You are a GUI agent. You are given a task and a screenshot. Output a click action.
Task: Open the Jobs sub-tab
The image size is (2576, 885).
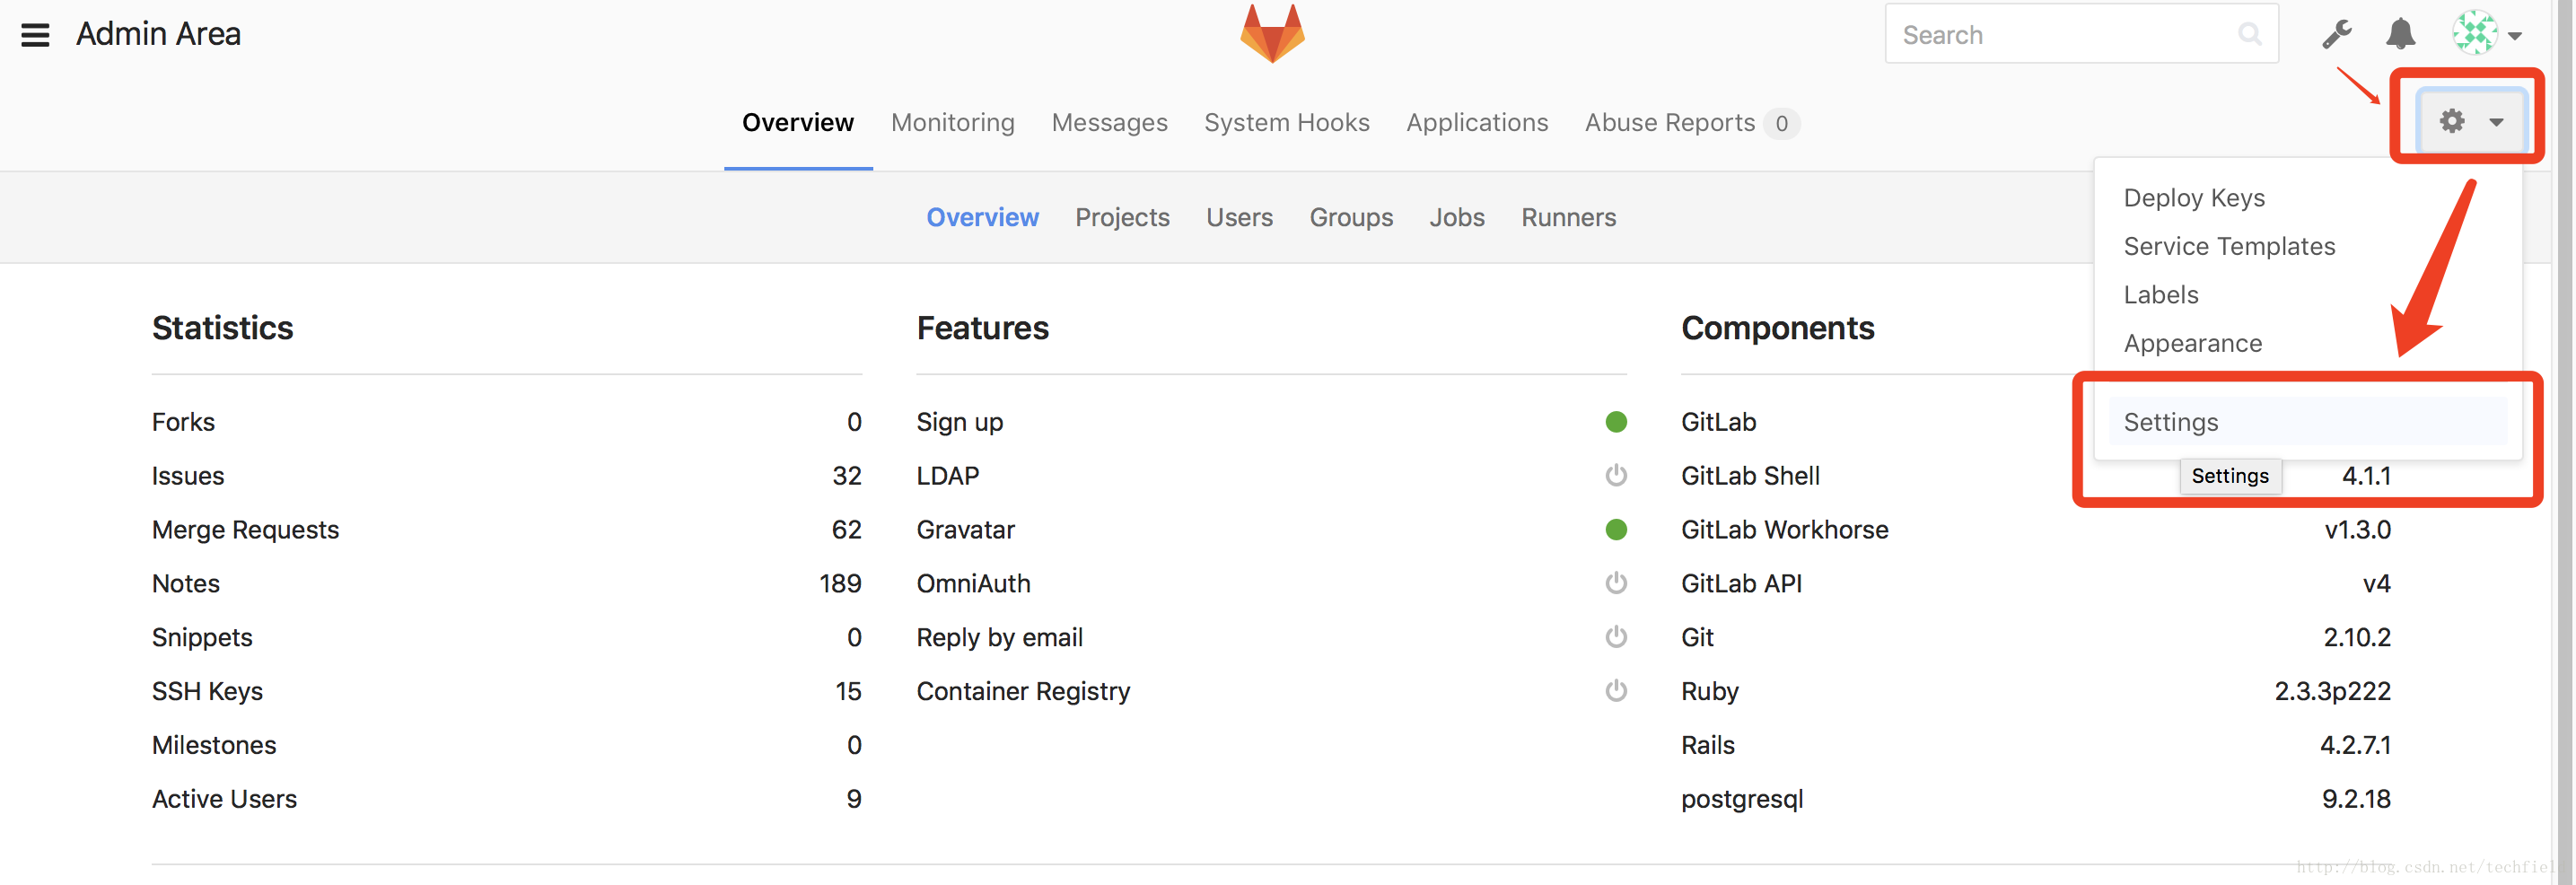1457,217
